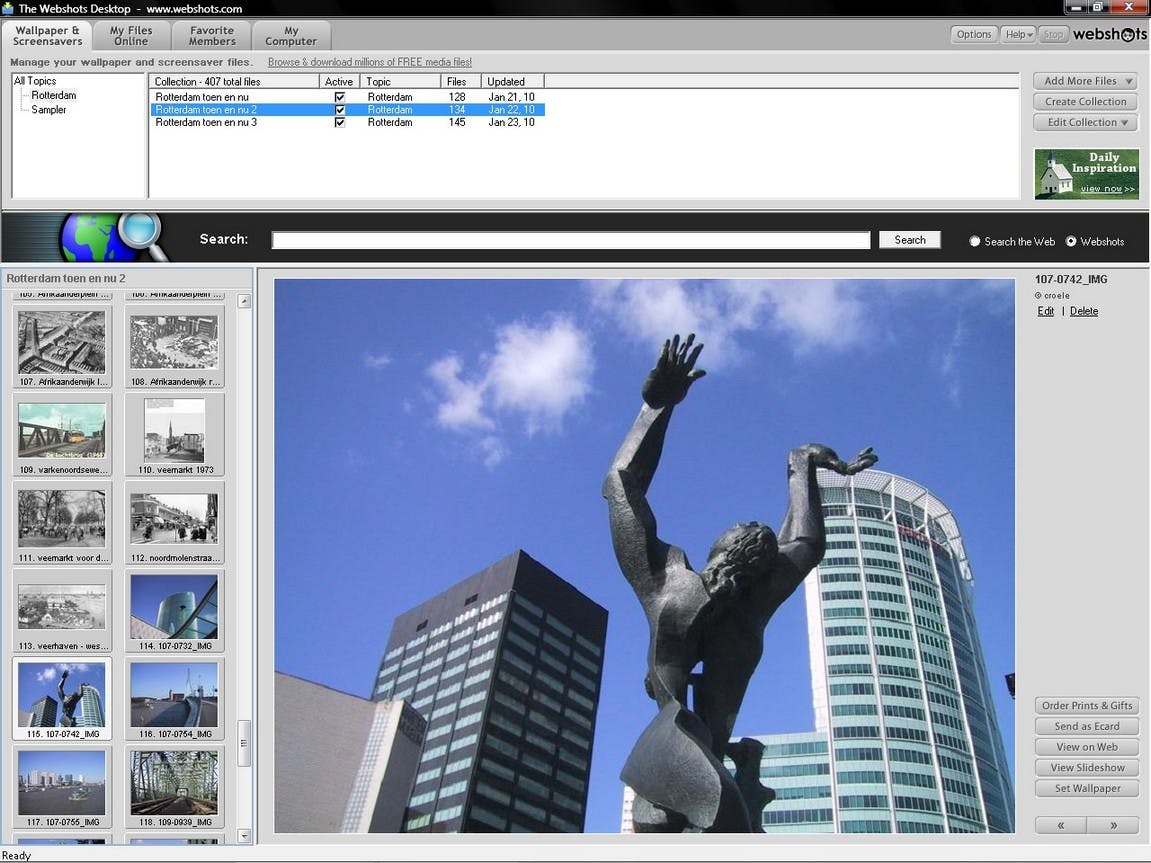1151x863 pixels.
Task: Uncheck Active for Rotterdam toen en nu
Action: tap(339, 97)
